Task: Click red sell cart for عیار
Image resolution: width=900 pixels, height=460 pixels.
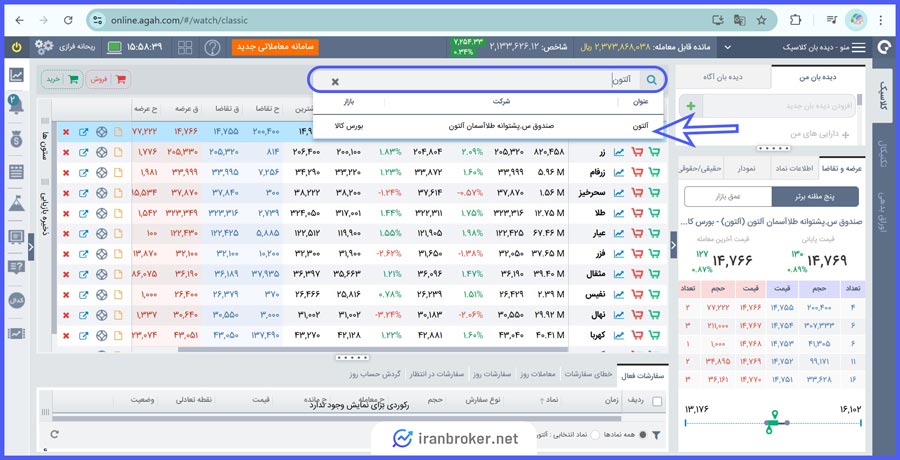Action: [x=637, y=234]
